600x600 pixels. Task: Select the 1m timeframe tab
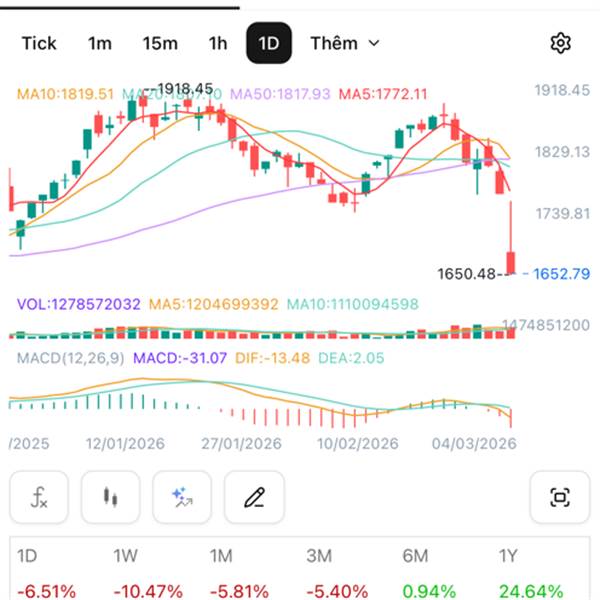tap(100, 43)
